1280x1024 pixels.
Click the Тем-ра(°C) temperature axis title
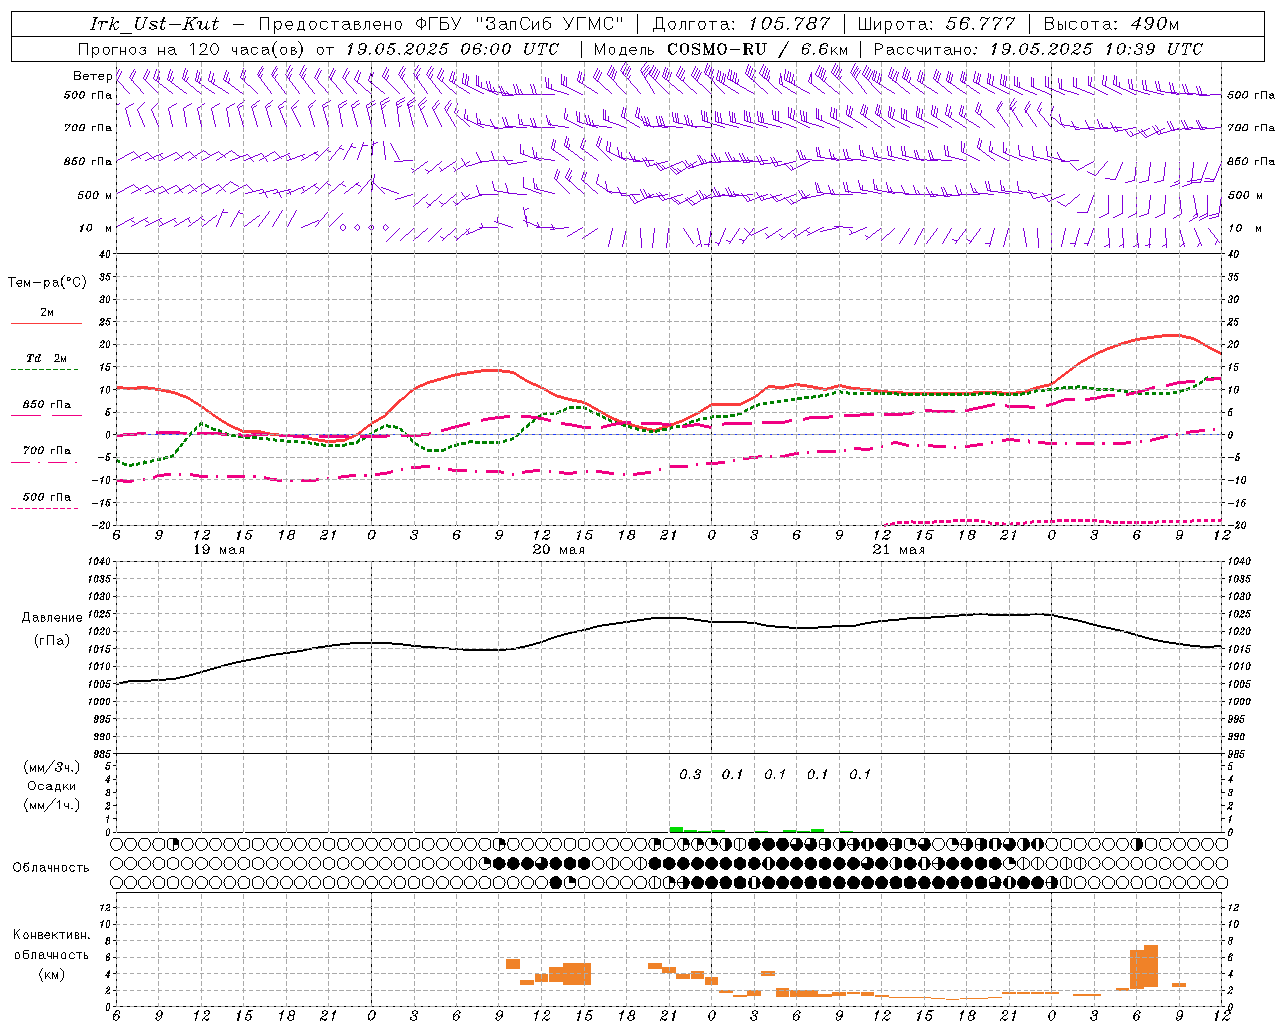pos(47,283)
